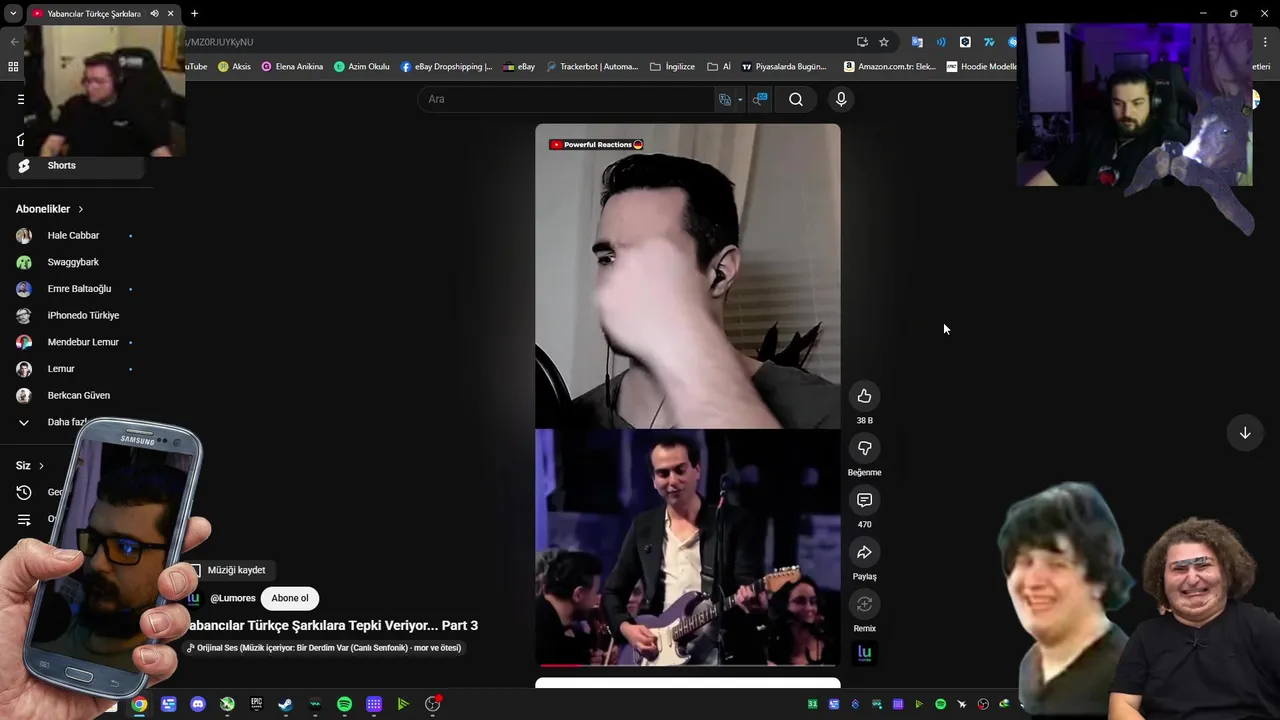Image resolution: width=1280 pixels, height=720 pixels.
Task: Open the İngilizce bookmarks folder
Action: tap(672, 67)
